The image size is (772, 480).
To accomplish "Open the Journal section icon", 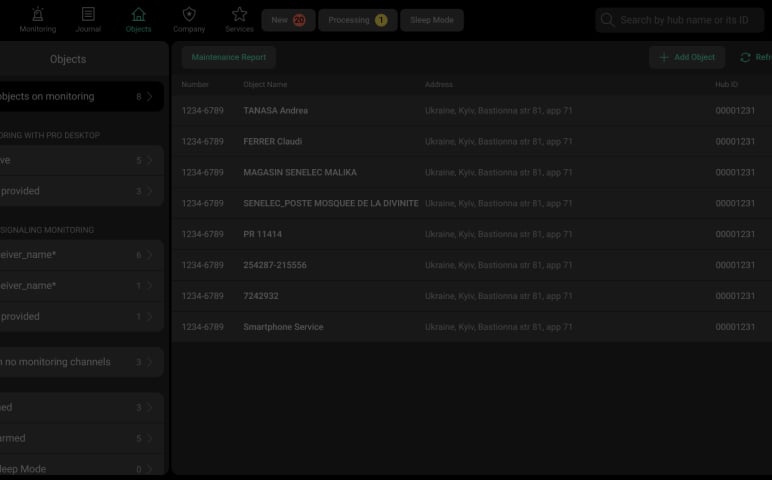I will 88,14.
